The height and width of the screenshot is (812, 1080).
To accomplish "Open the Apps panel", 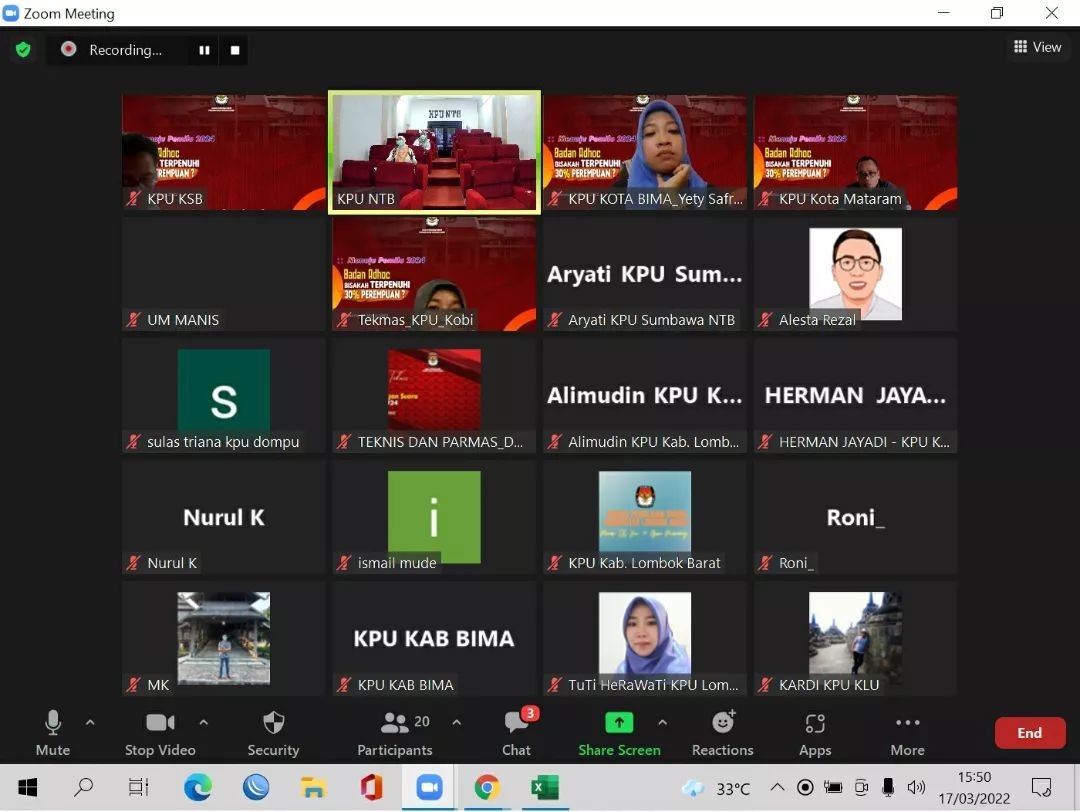I will point(815,733).
